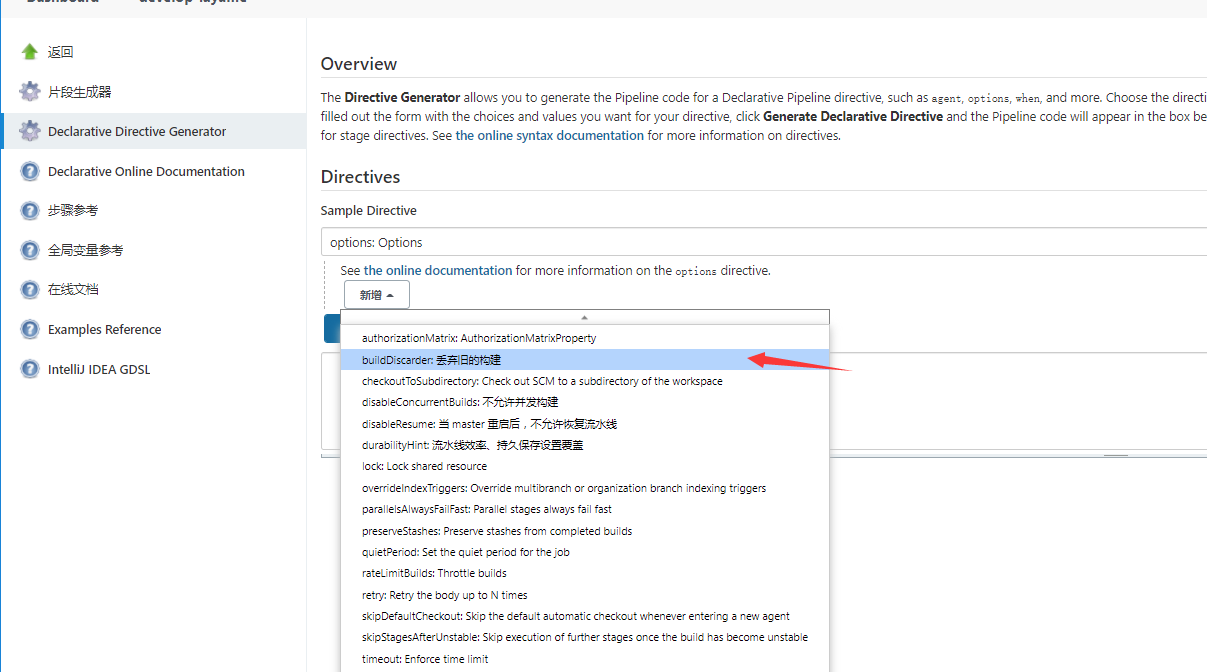Select parallelsAlwaysFailFast option
1207x672 pixels.
585,509
